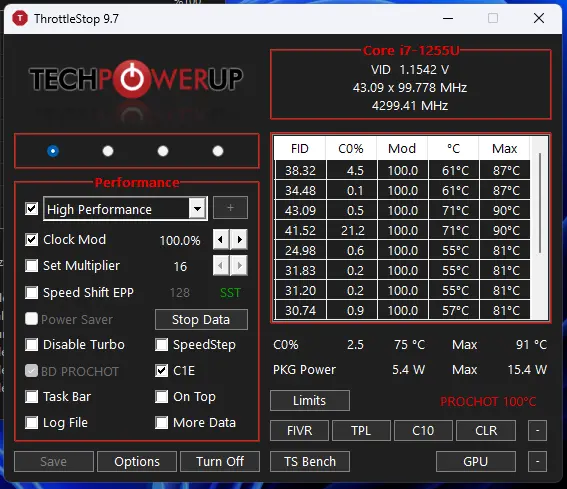Select the first profile radio button
Image resolution: width=567 pixels, height=489 pixels.
tap(53, 151)
